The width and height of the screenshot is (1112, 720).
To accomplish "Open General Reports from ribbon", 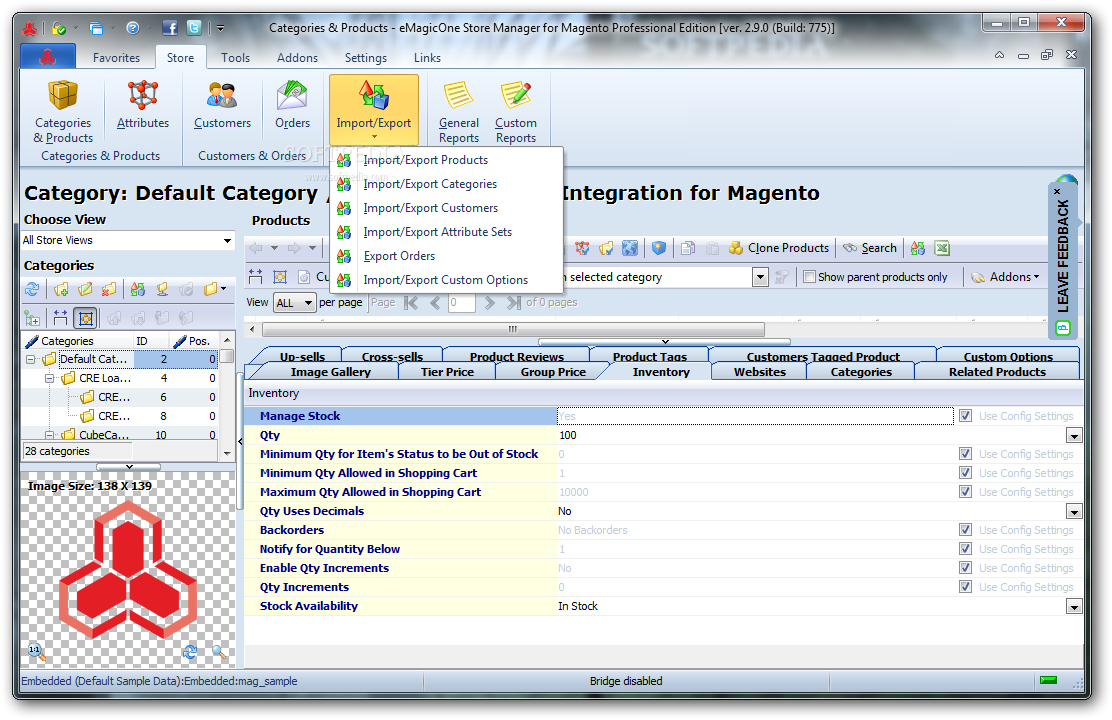I will (x=458, y=112).
